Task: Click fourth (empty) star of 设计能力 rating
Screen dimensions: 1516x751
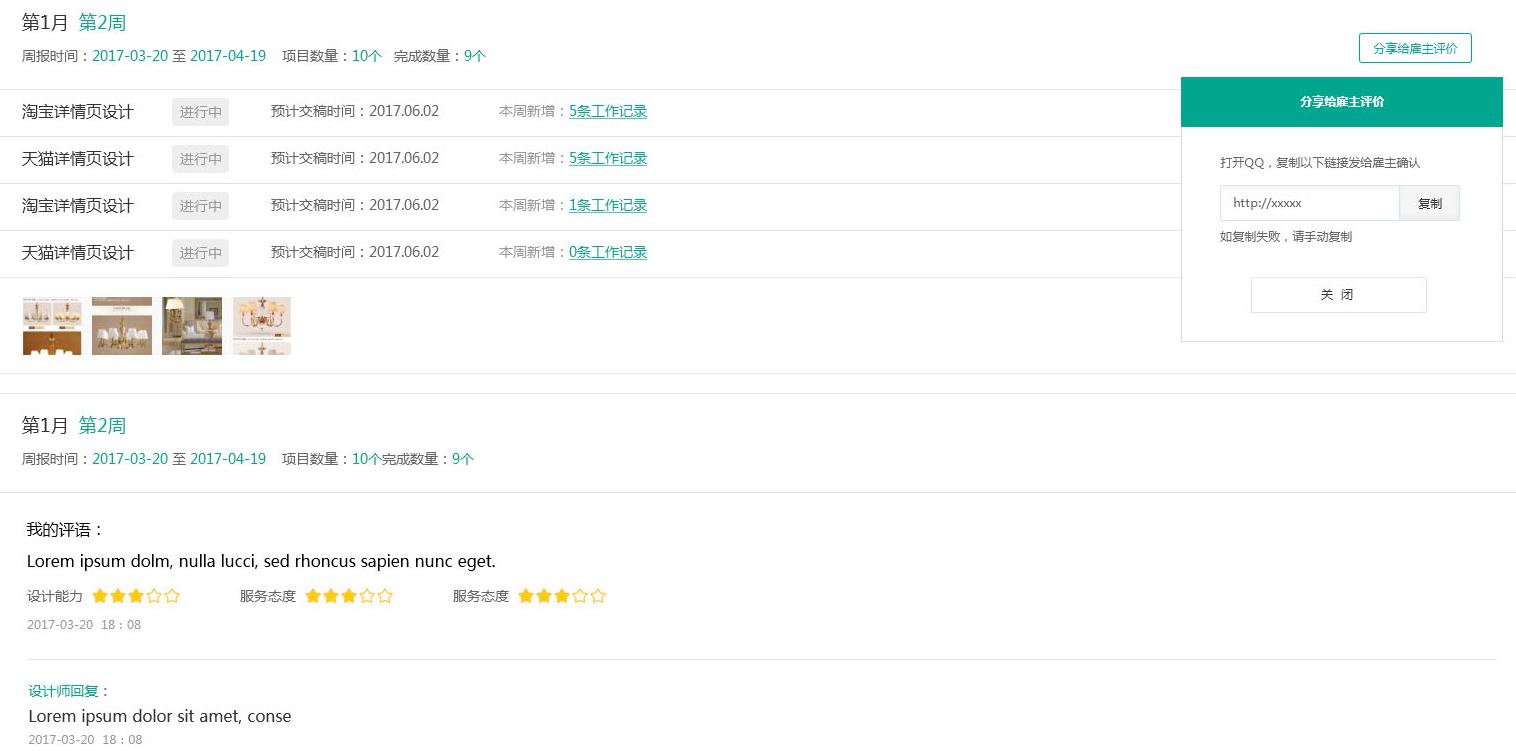Action: point(154,596)
